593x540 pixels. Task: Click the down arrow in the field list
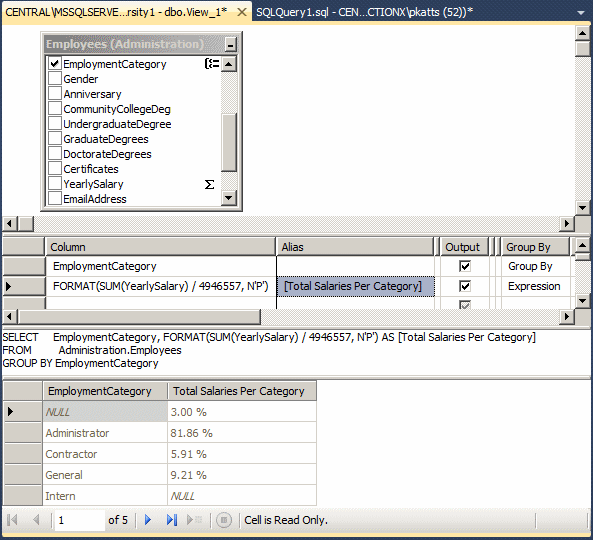point(228,197)
